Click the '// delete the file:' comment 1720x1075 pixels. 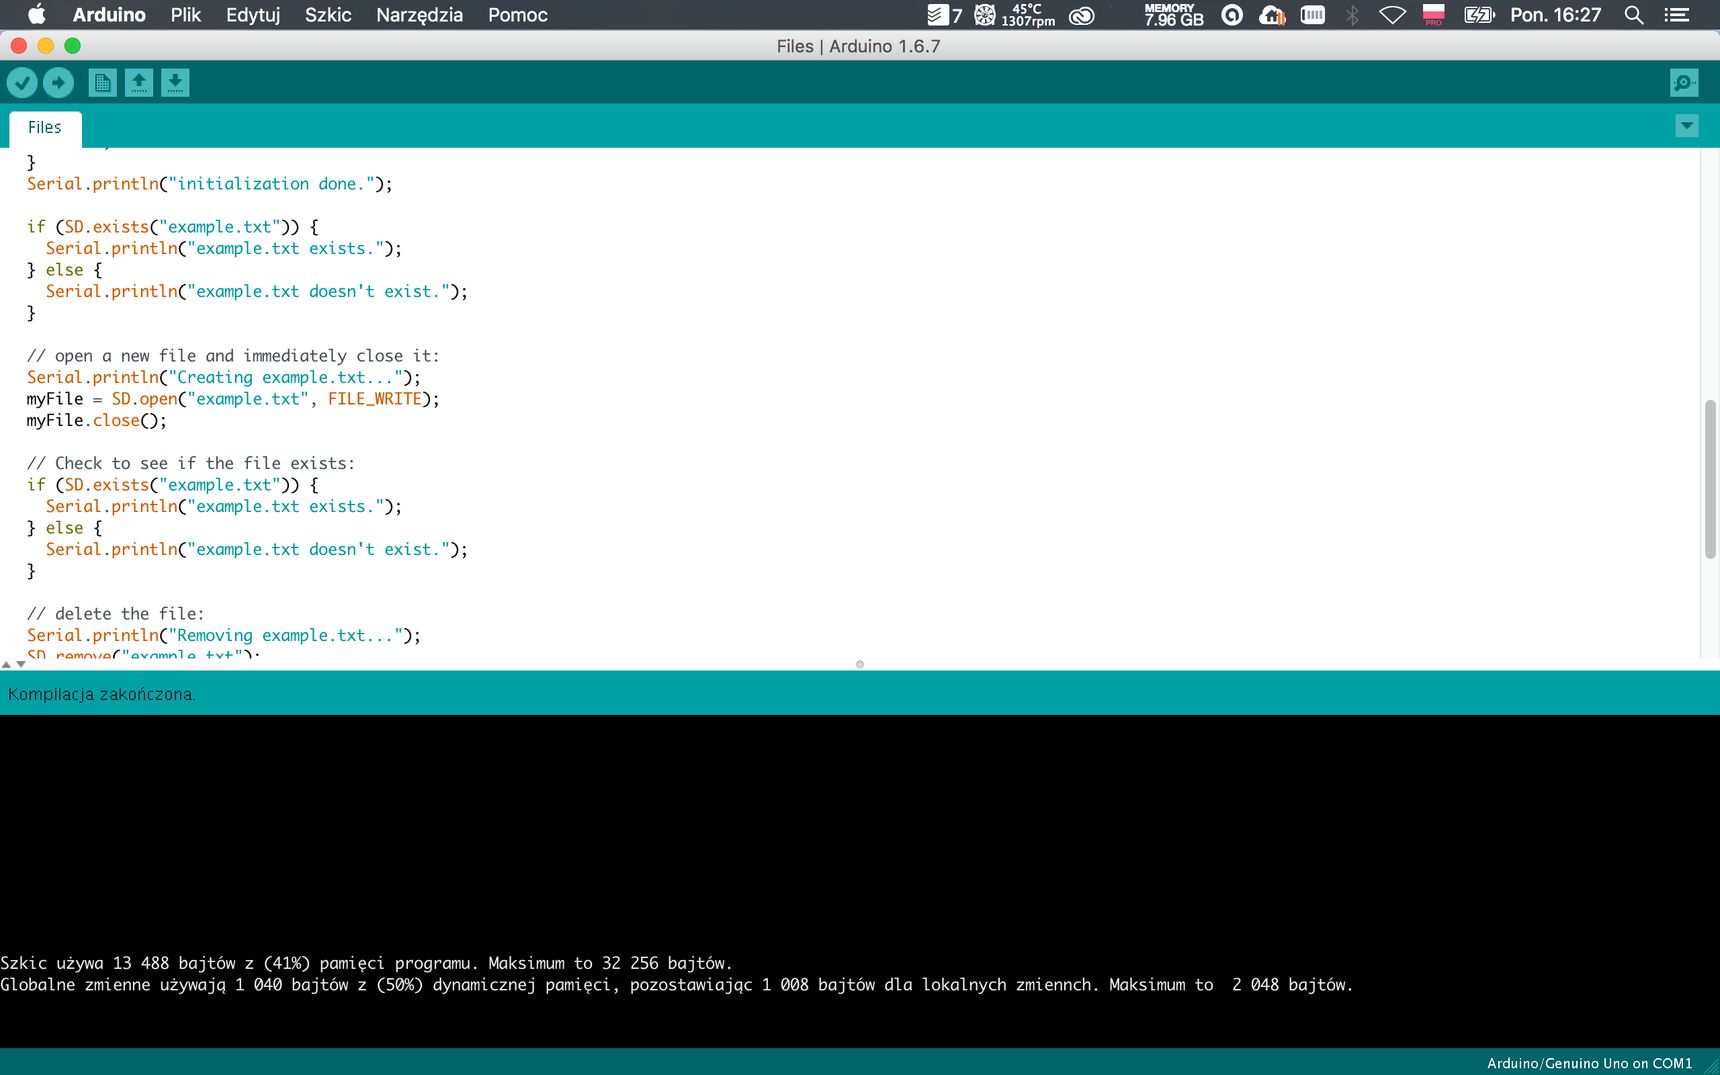point(115,614)
